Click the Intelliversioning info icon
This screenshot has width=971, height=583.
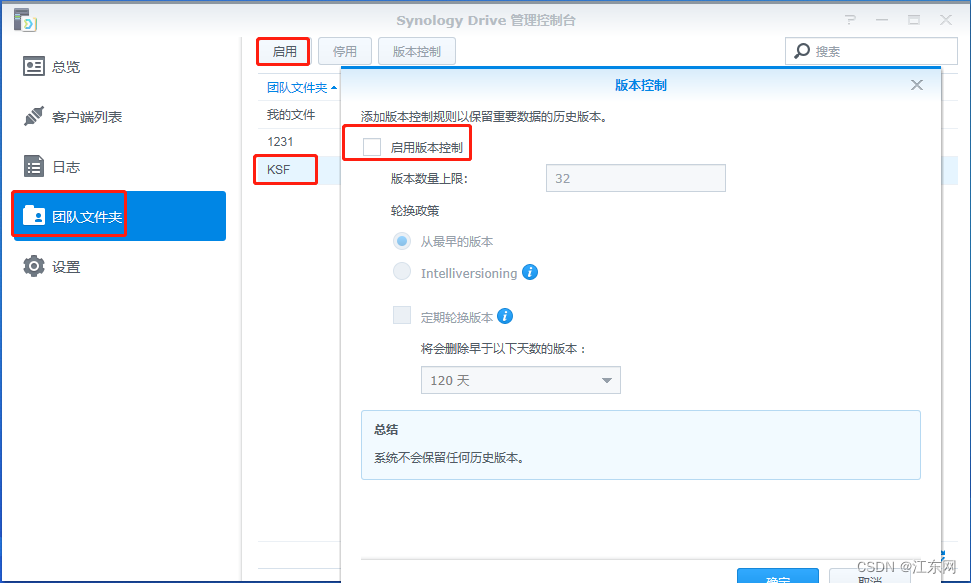pyautogui.click(x=531, y=271)
